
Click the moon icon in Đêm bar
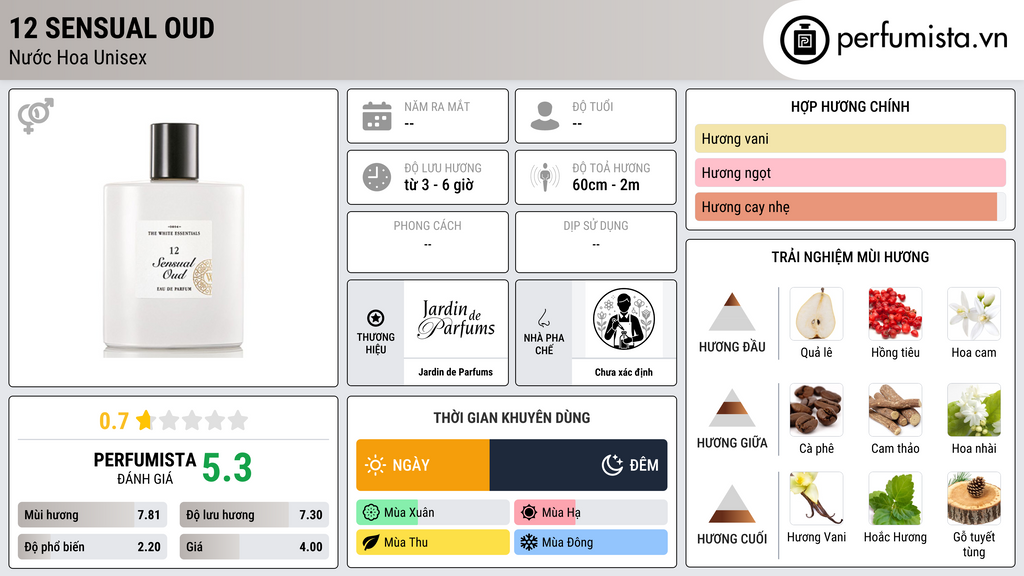pyautogui.click(x=612, y=465)
